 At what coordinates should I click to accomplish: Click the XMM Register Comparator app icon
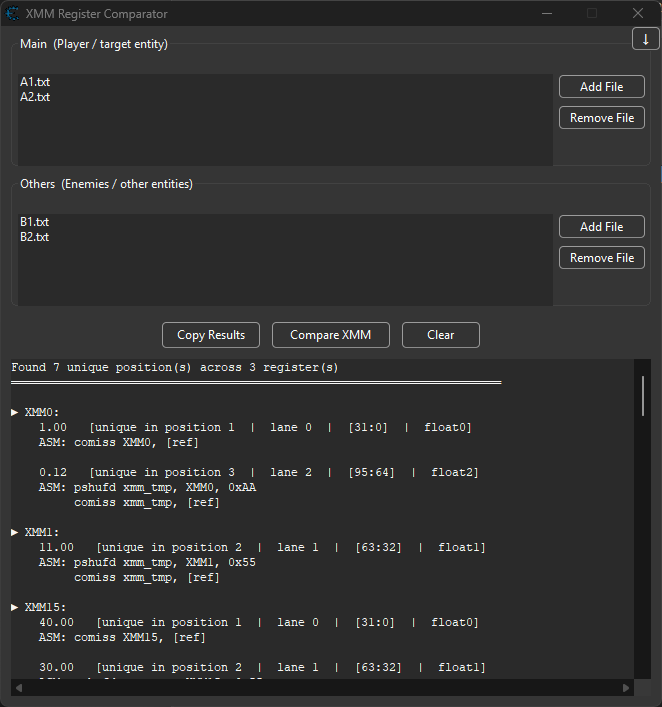12,14
